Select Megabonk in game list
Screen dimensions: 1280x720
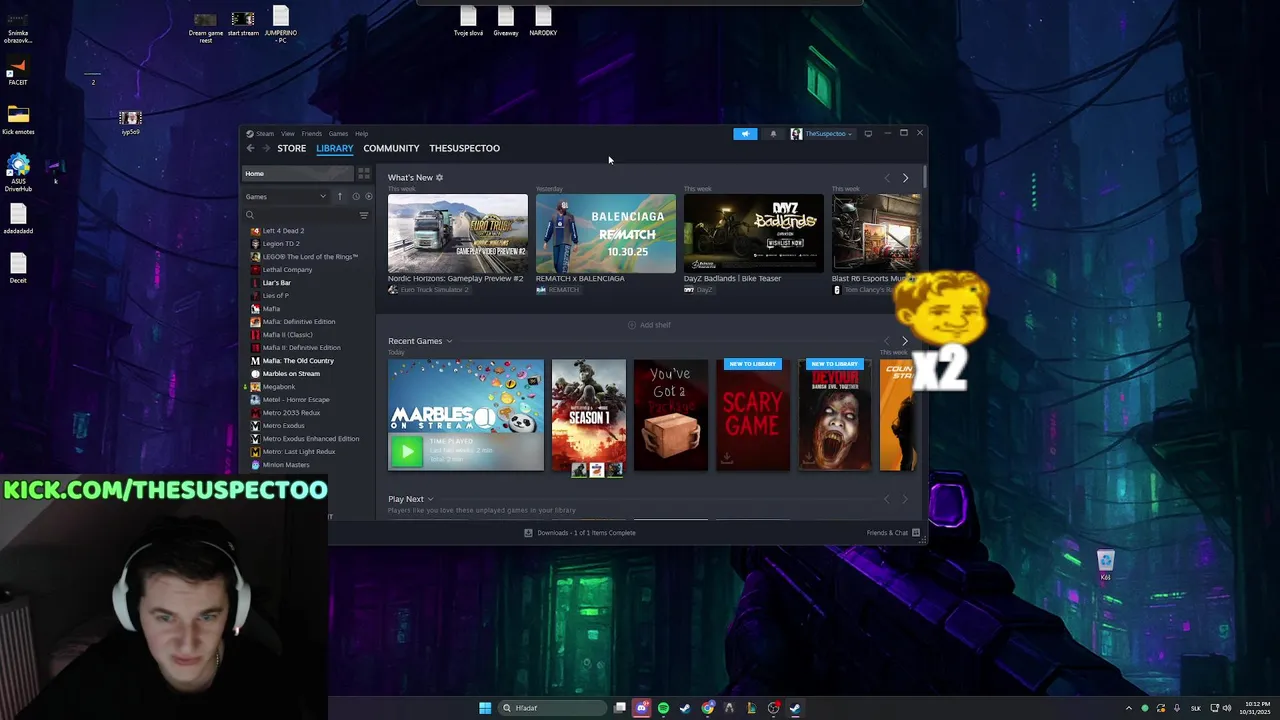(278, 387)
